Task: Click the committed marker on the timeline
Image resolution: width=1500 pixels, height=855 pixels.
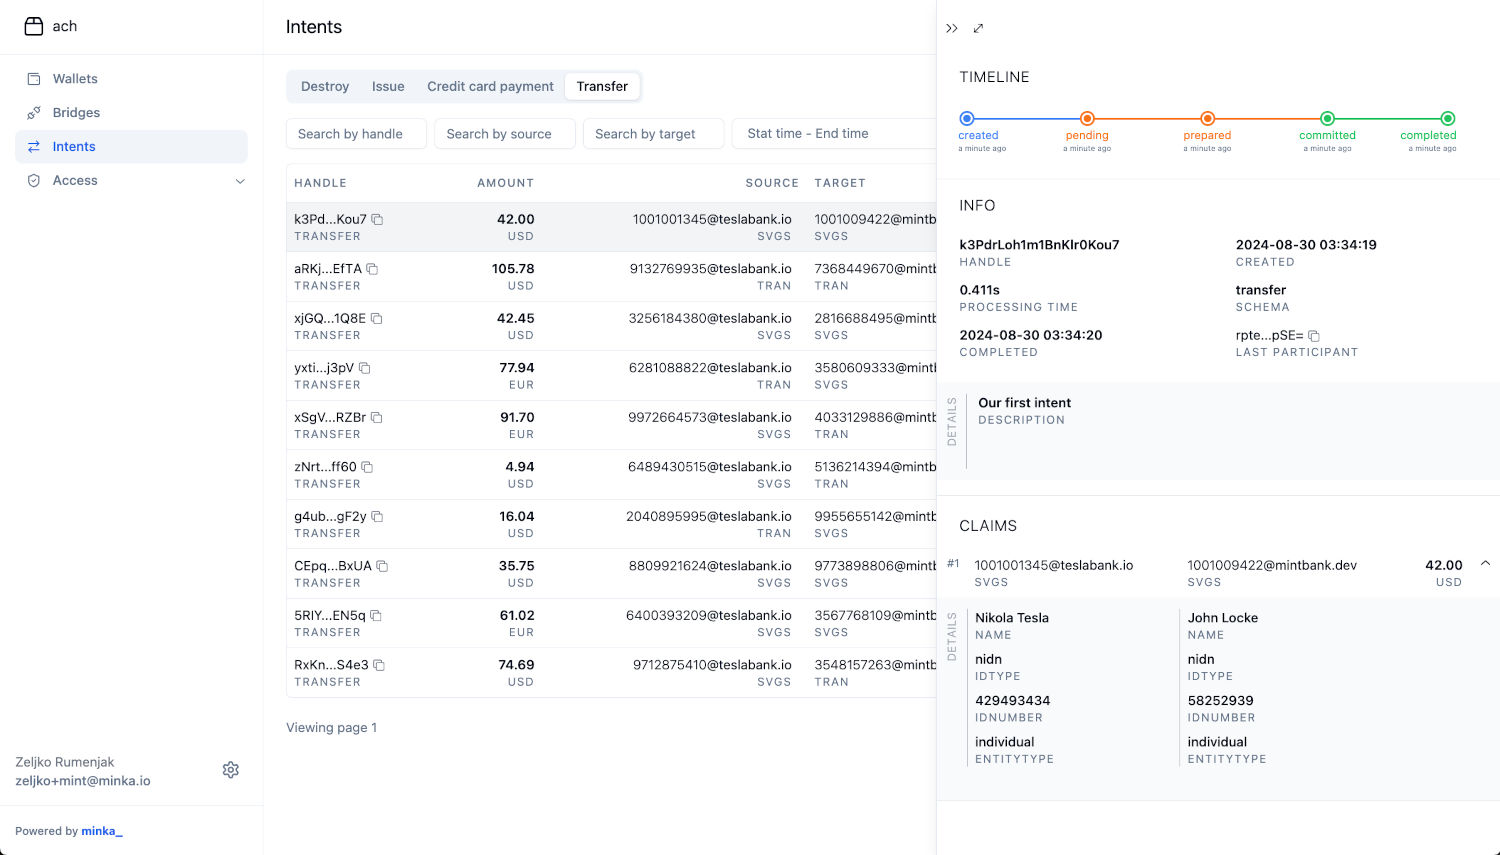Action: tap(1326, 117)
